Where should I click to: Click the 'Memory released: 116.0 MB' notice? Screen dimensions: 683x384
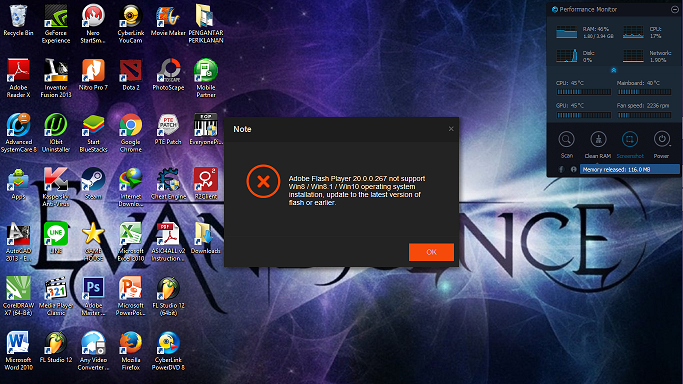coord(629,169)
